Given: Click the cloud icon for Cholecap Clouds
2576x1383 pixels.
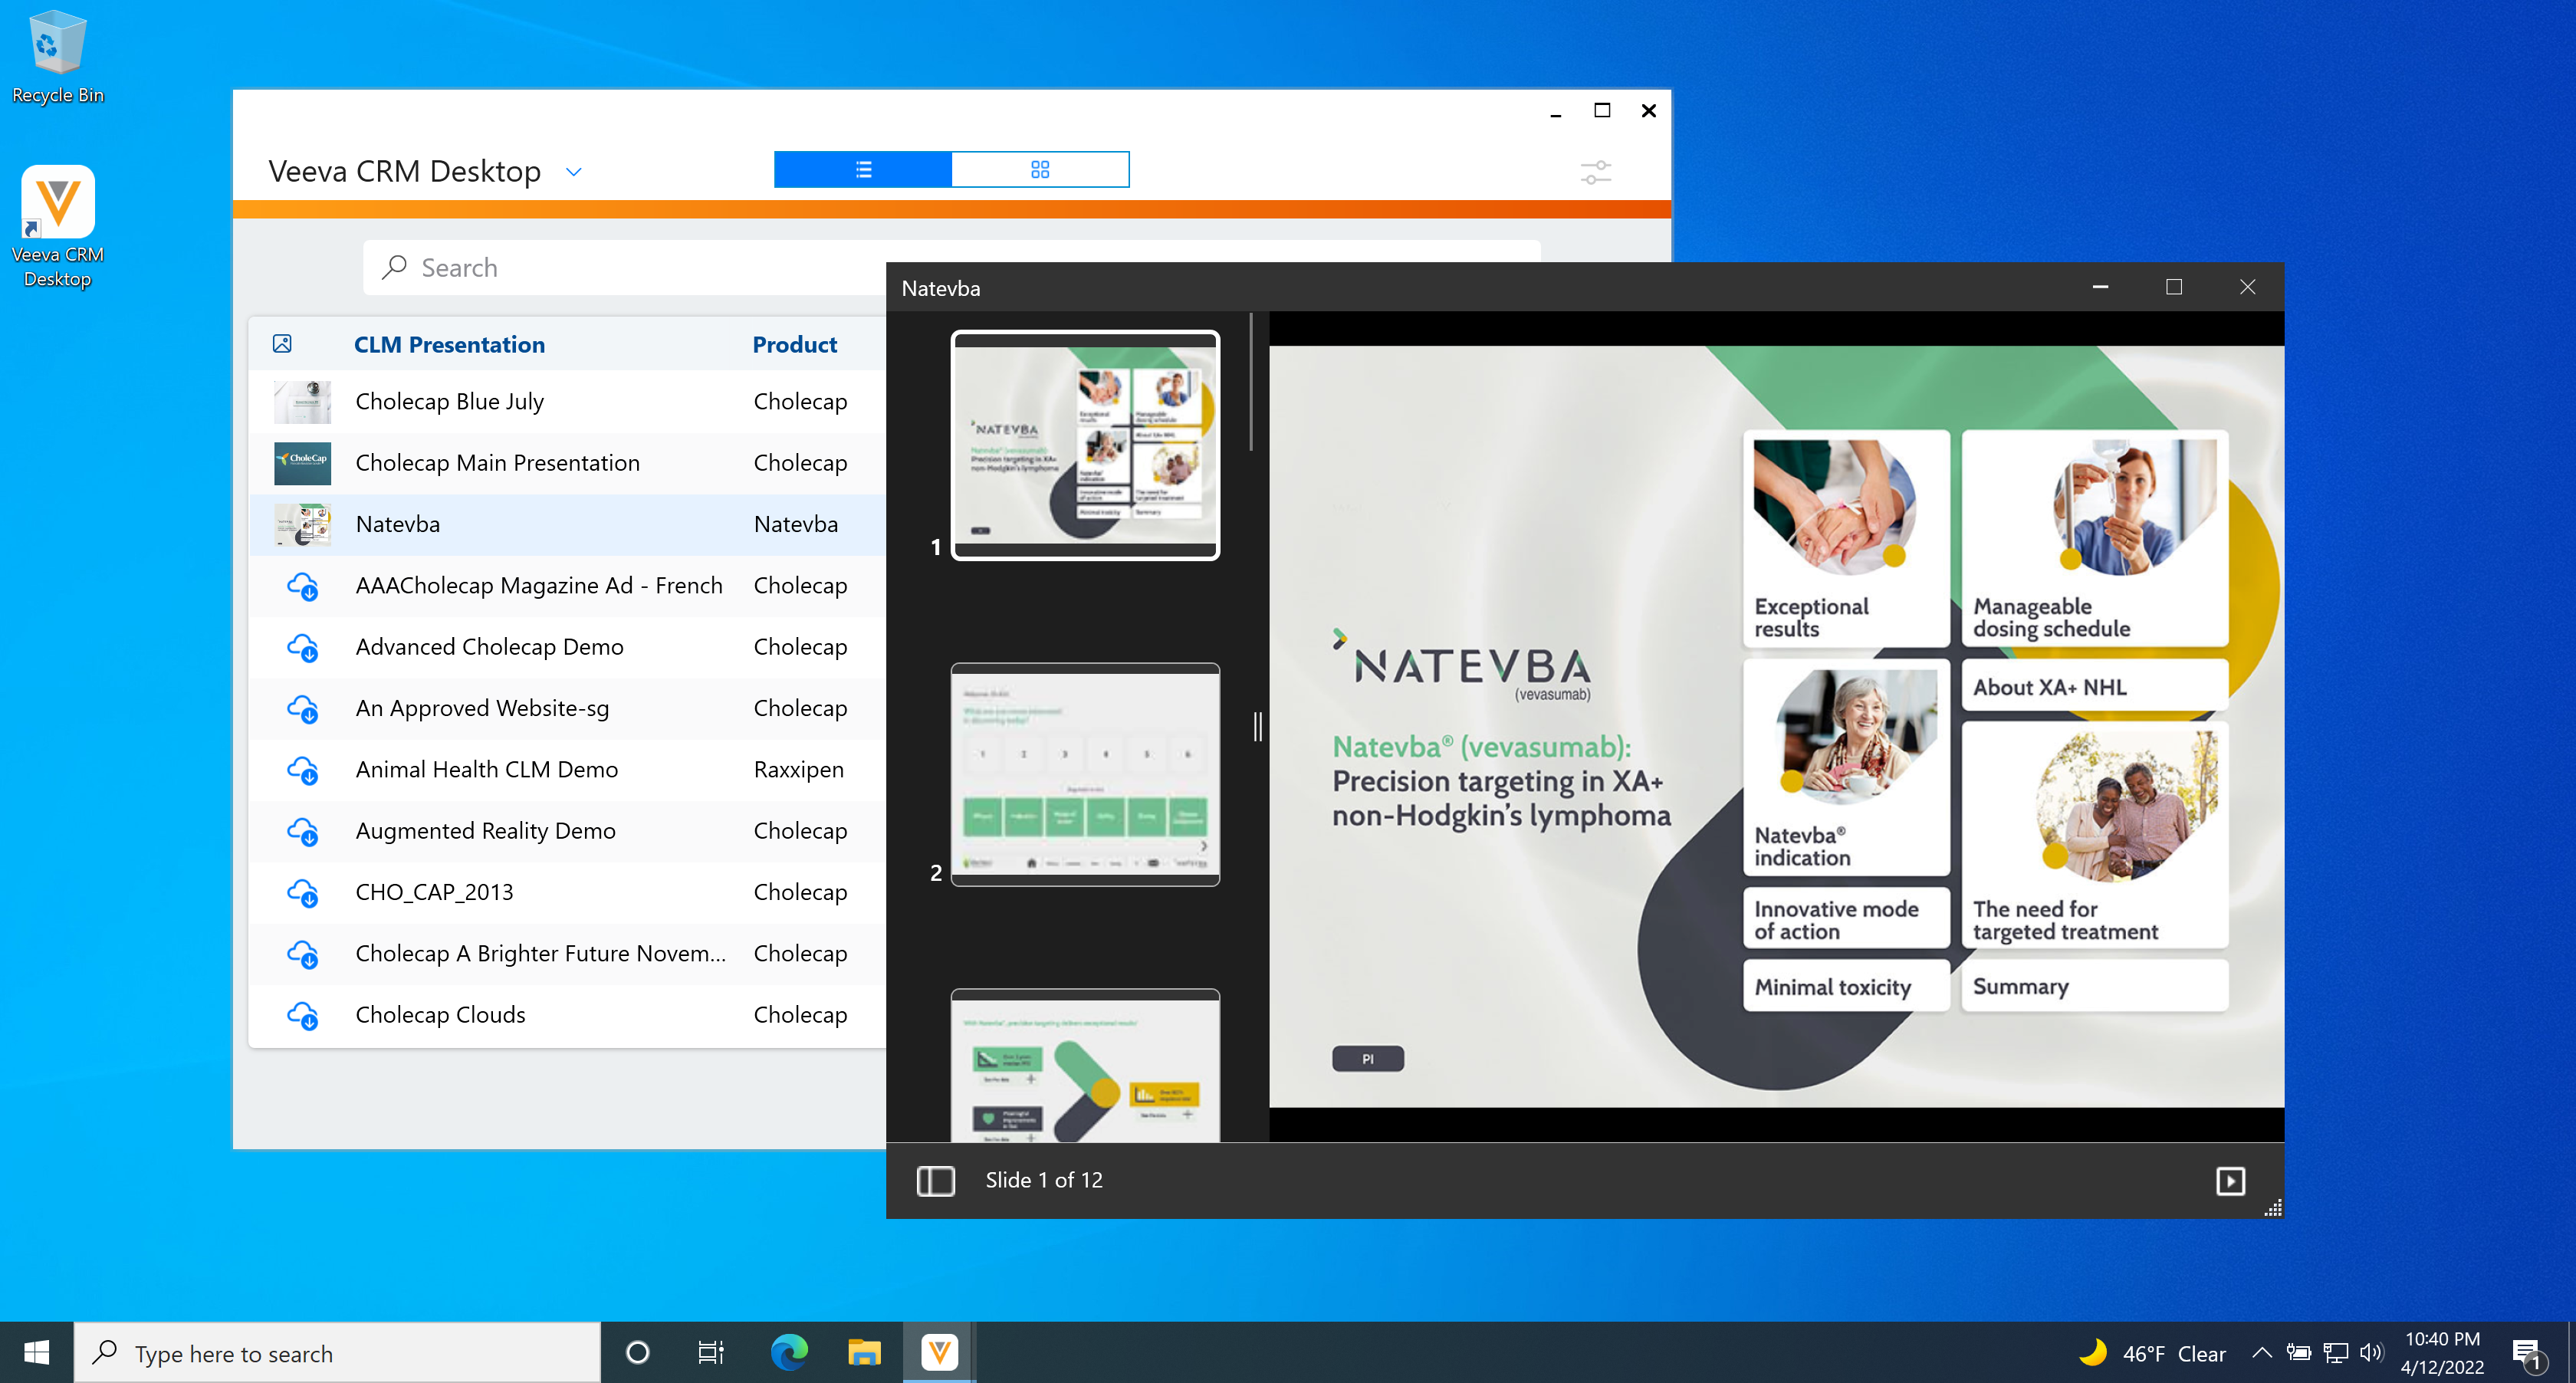Looking at the screenshot, I should pyautogui.click(x=302, y=1015).
